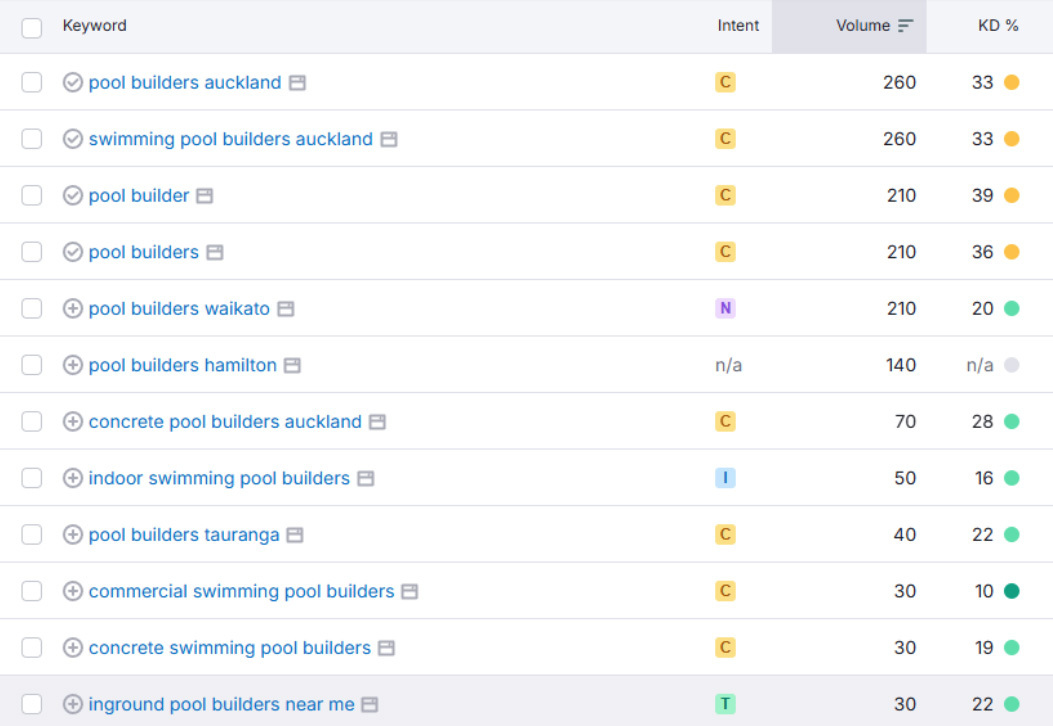Tick the select-all checkbox in header
The width and height of the screenshot is (1053, 726).
[x=32, y=27]
